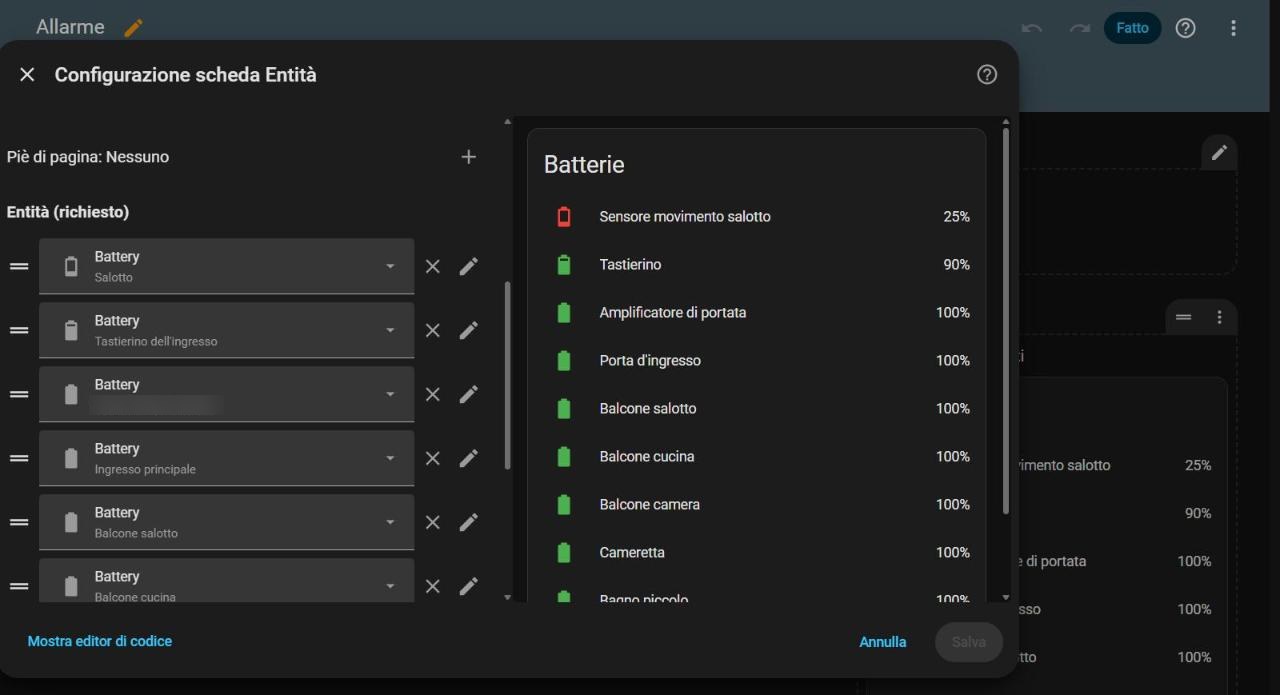The height and width of the screenshot is (695, 1280).
Task: Select the Salotto Battery entity field
Action: coord(226,266)
